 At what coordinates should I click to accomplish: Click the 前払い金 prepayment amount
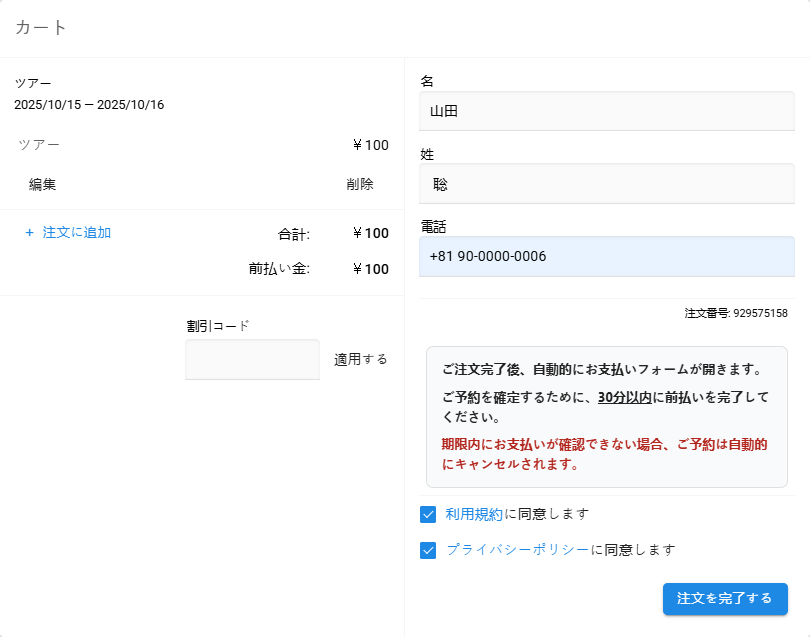tap(371, 269)
